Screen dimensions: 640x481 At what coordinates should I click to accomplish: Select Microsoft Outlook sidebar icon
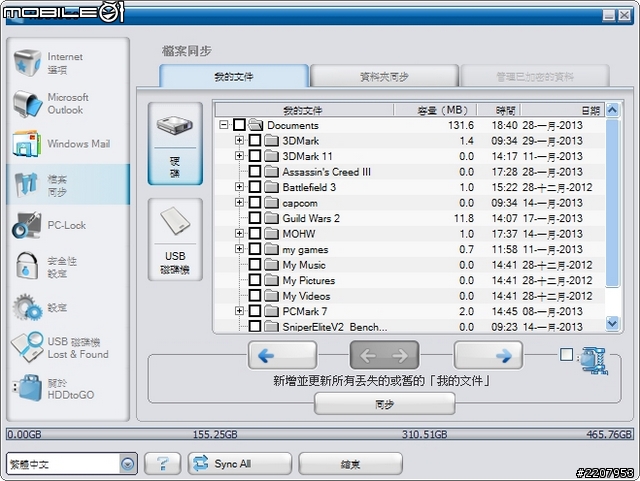pos(27,104)
